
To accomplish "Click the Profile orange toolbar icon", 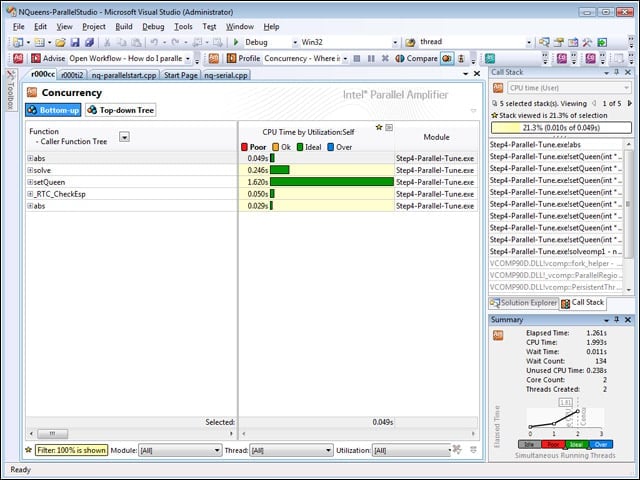I will pos(231,58).
